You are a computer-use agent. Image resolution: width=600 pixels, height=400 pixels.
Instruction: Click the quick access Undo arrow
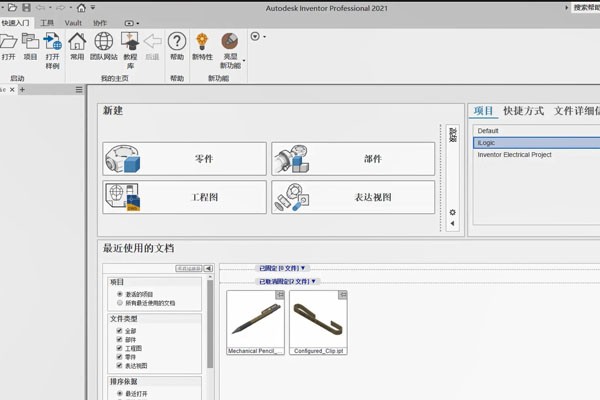[40, 7]
